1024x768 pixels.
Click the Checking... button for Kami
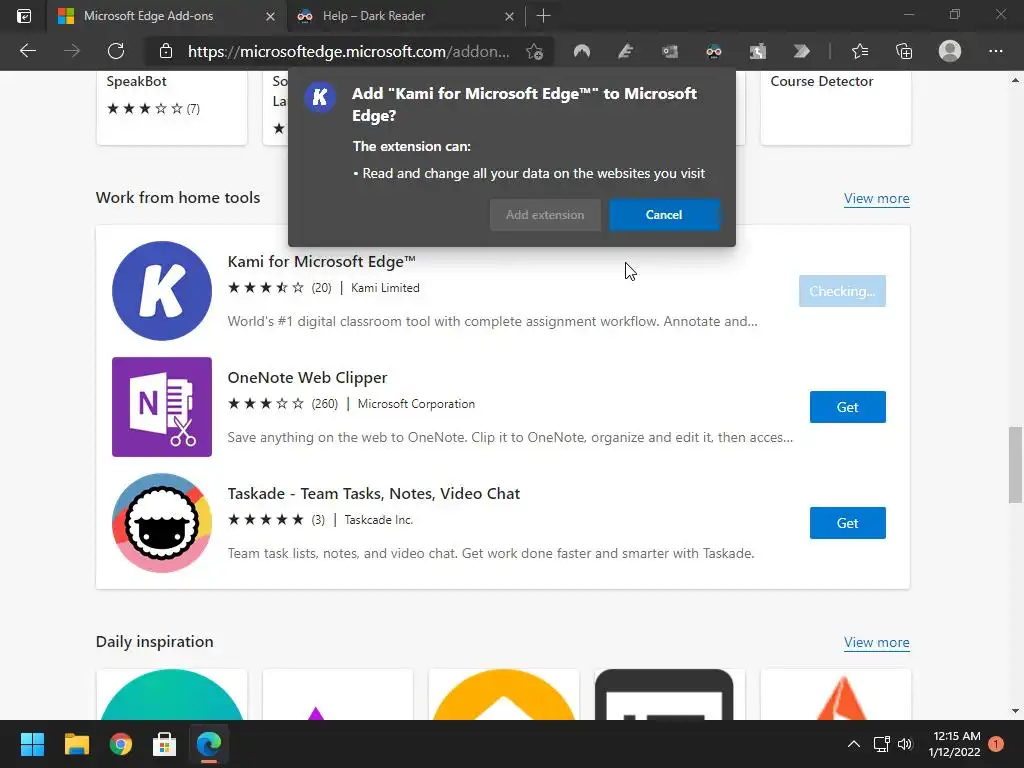click(x=842, y=291)
